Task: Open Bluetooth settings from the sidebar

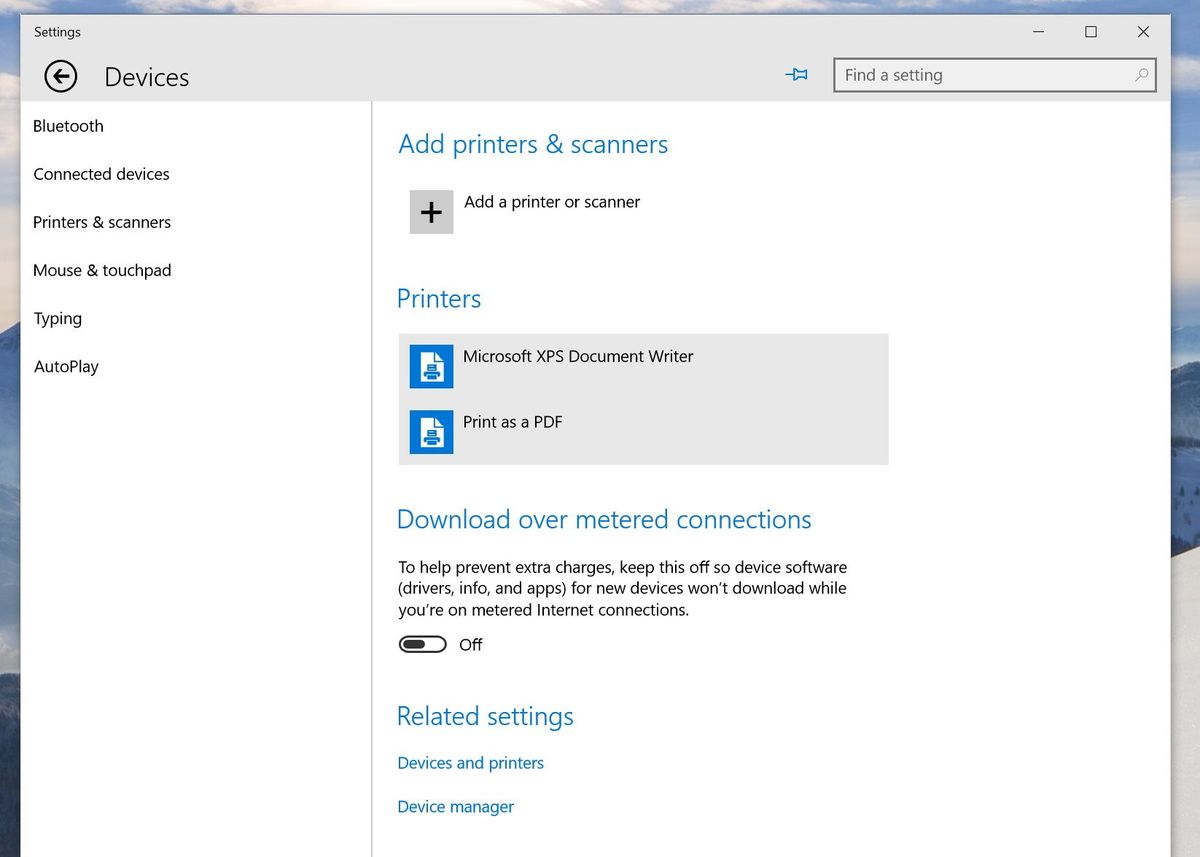Action: tap(68, 126)
